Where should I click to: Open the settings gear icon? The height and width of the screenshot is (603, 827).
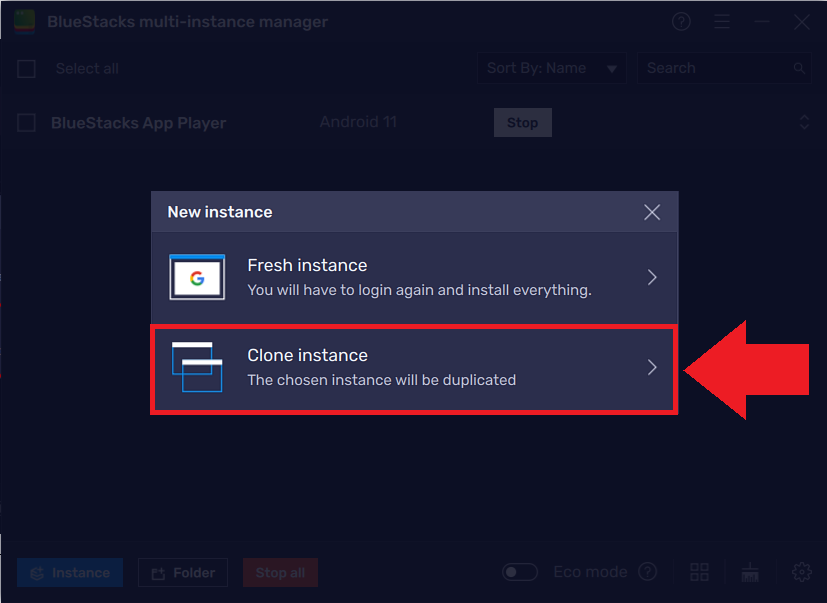click(801, 572)
